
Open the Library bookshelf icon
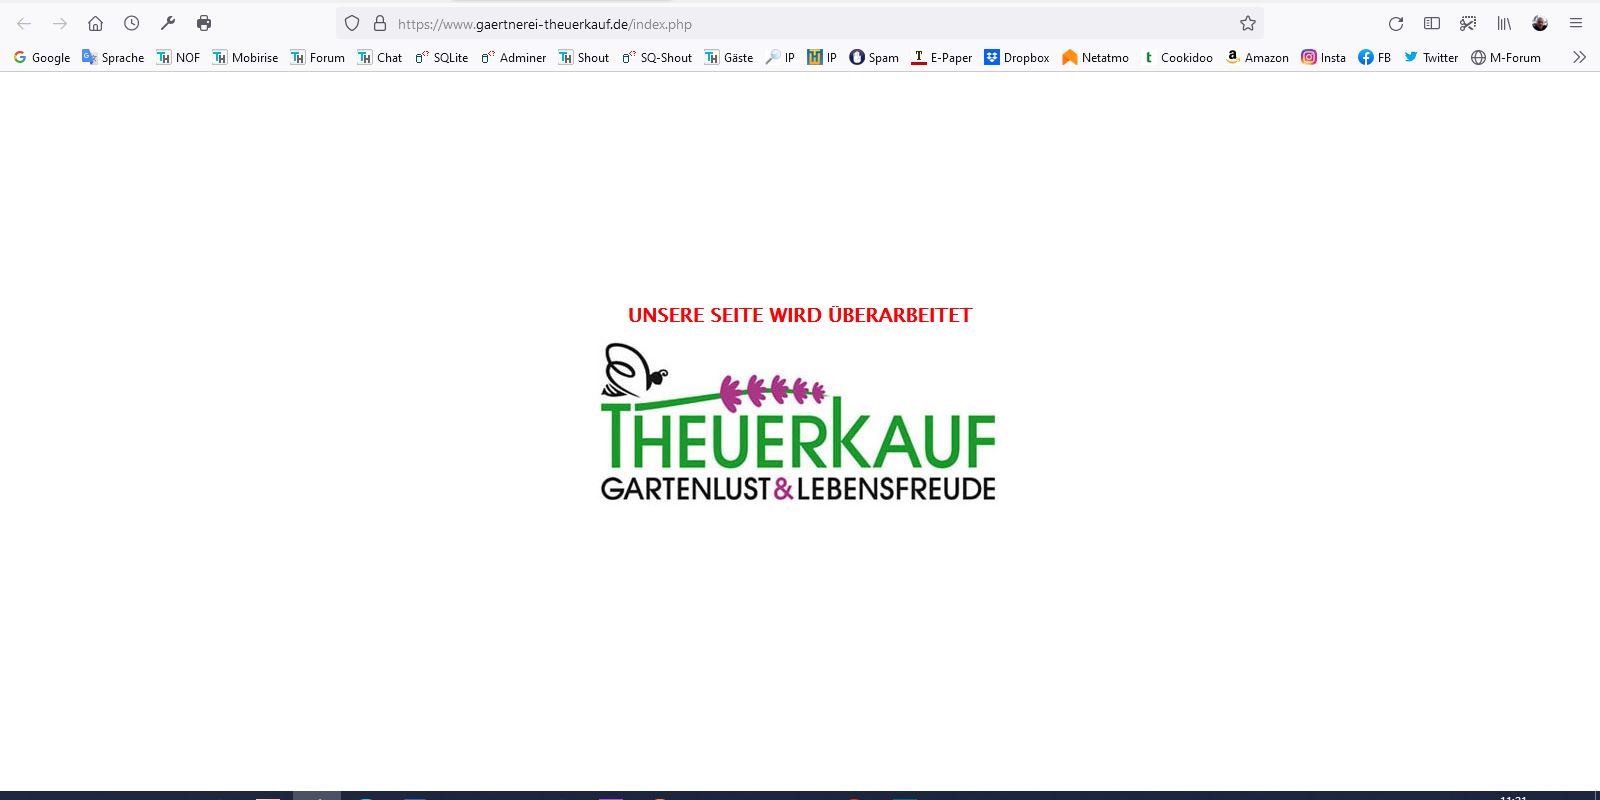pyautogui.click(x=1504, y=23)
